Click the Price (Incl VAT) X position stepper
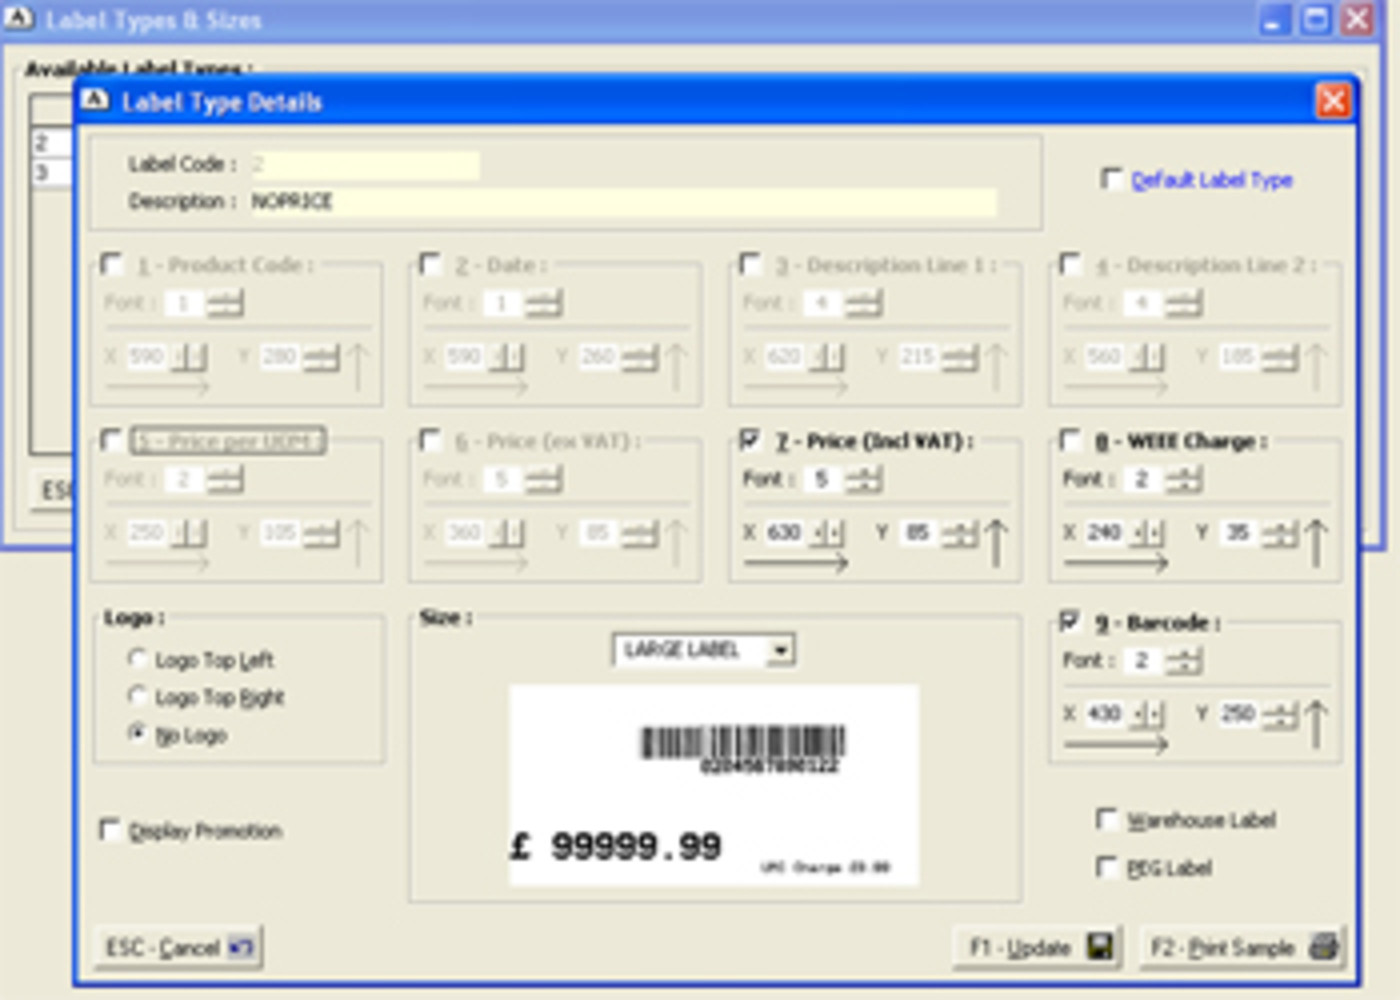 825,533
